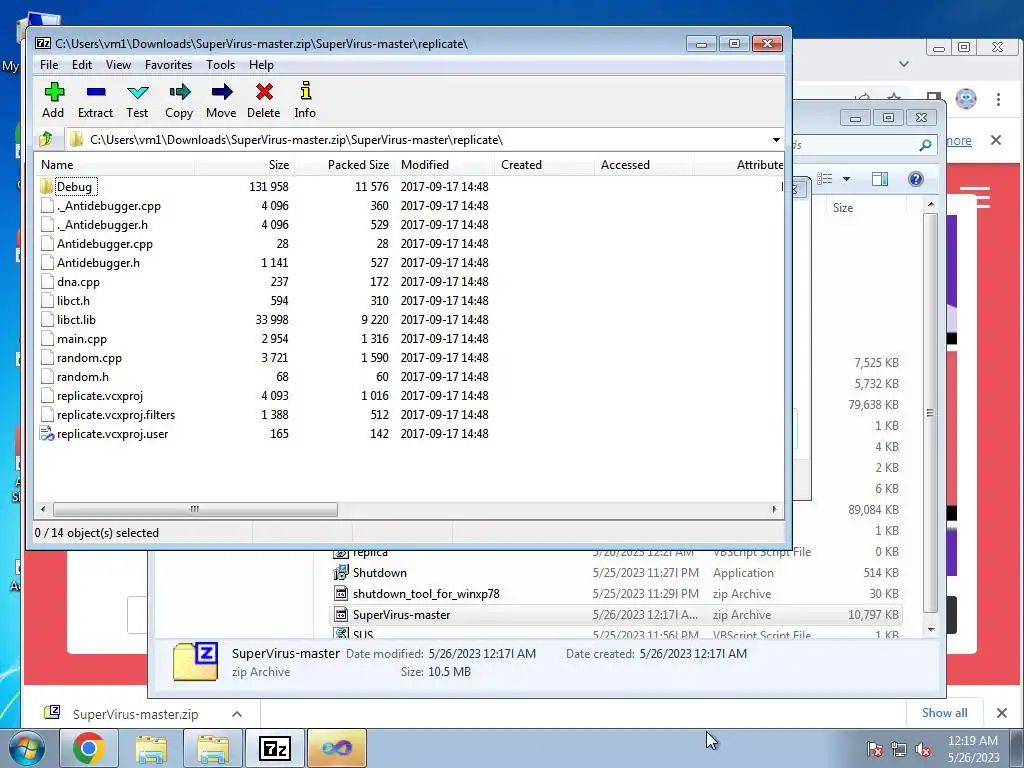Open the Edit menu
Screen dimensions: 1024x768
[x=82, y=65]
